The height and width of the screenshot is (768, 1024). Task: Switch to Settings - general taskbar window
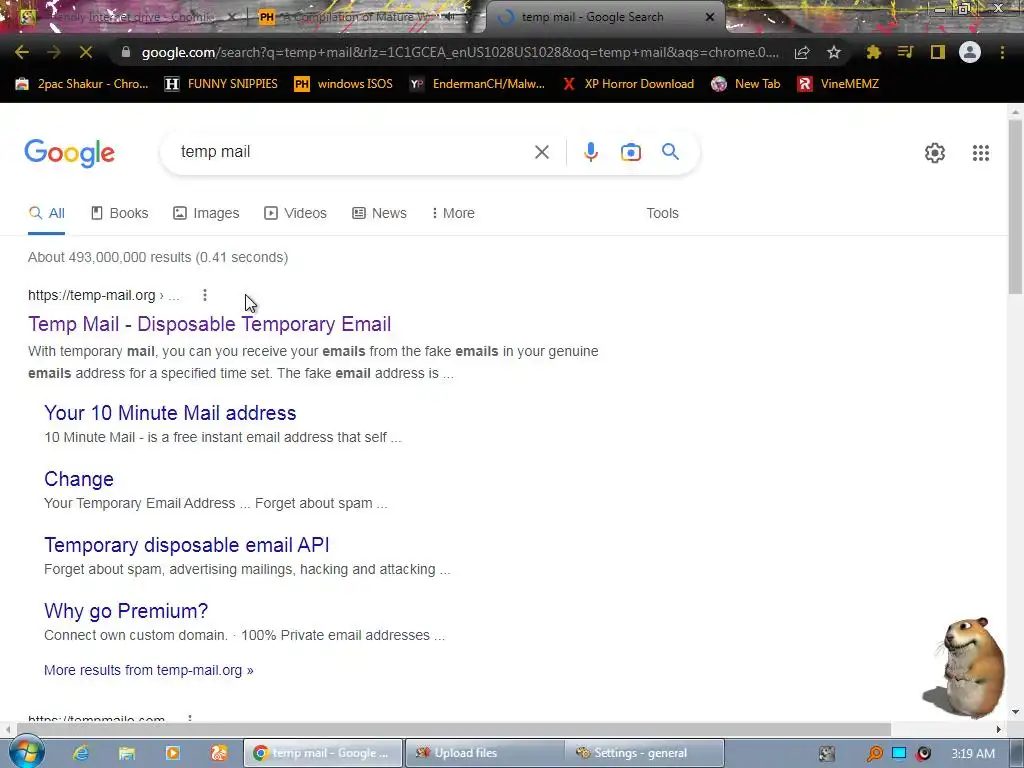644,753
